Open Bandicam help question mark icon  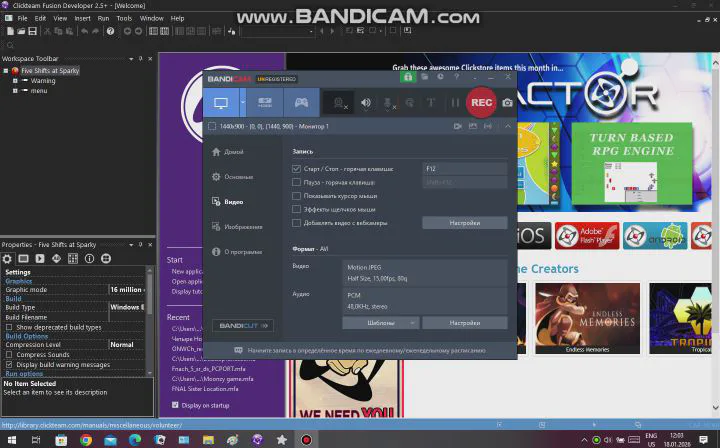[x=456, y=77]
